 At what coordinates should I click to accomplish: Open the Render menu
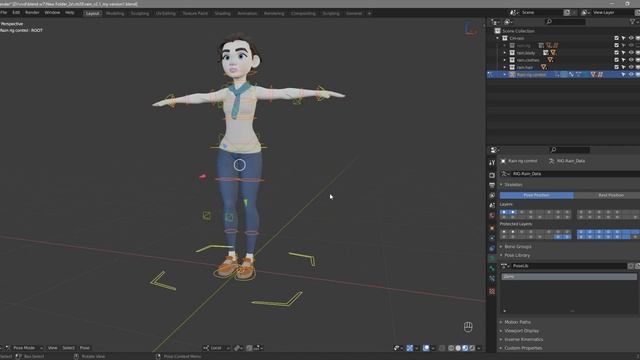[x=32, y=13]
